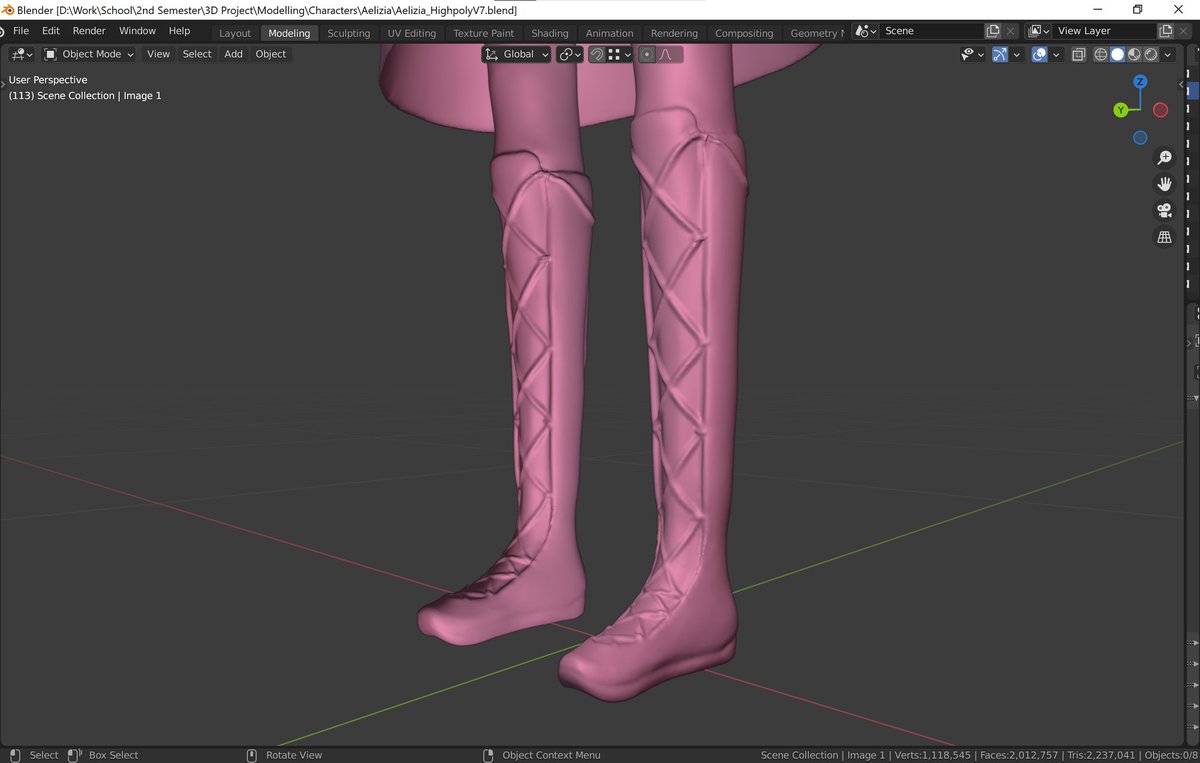
Task: Open the scene browse icon dropdown
Action: click(866, 31)
